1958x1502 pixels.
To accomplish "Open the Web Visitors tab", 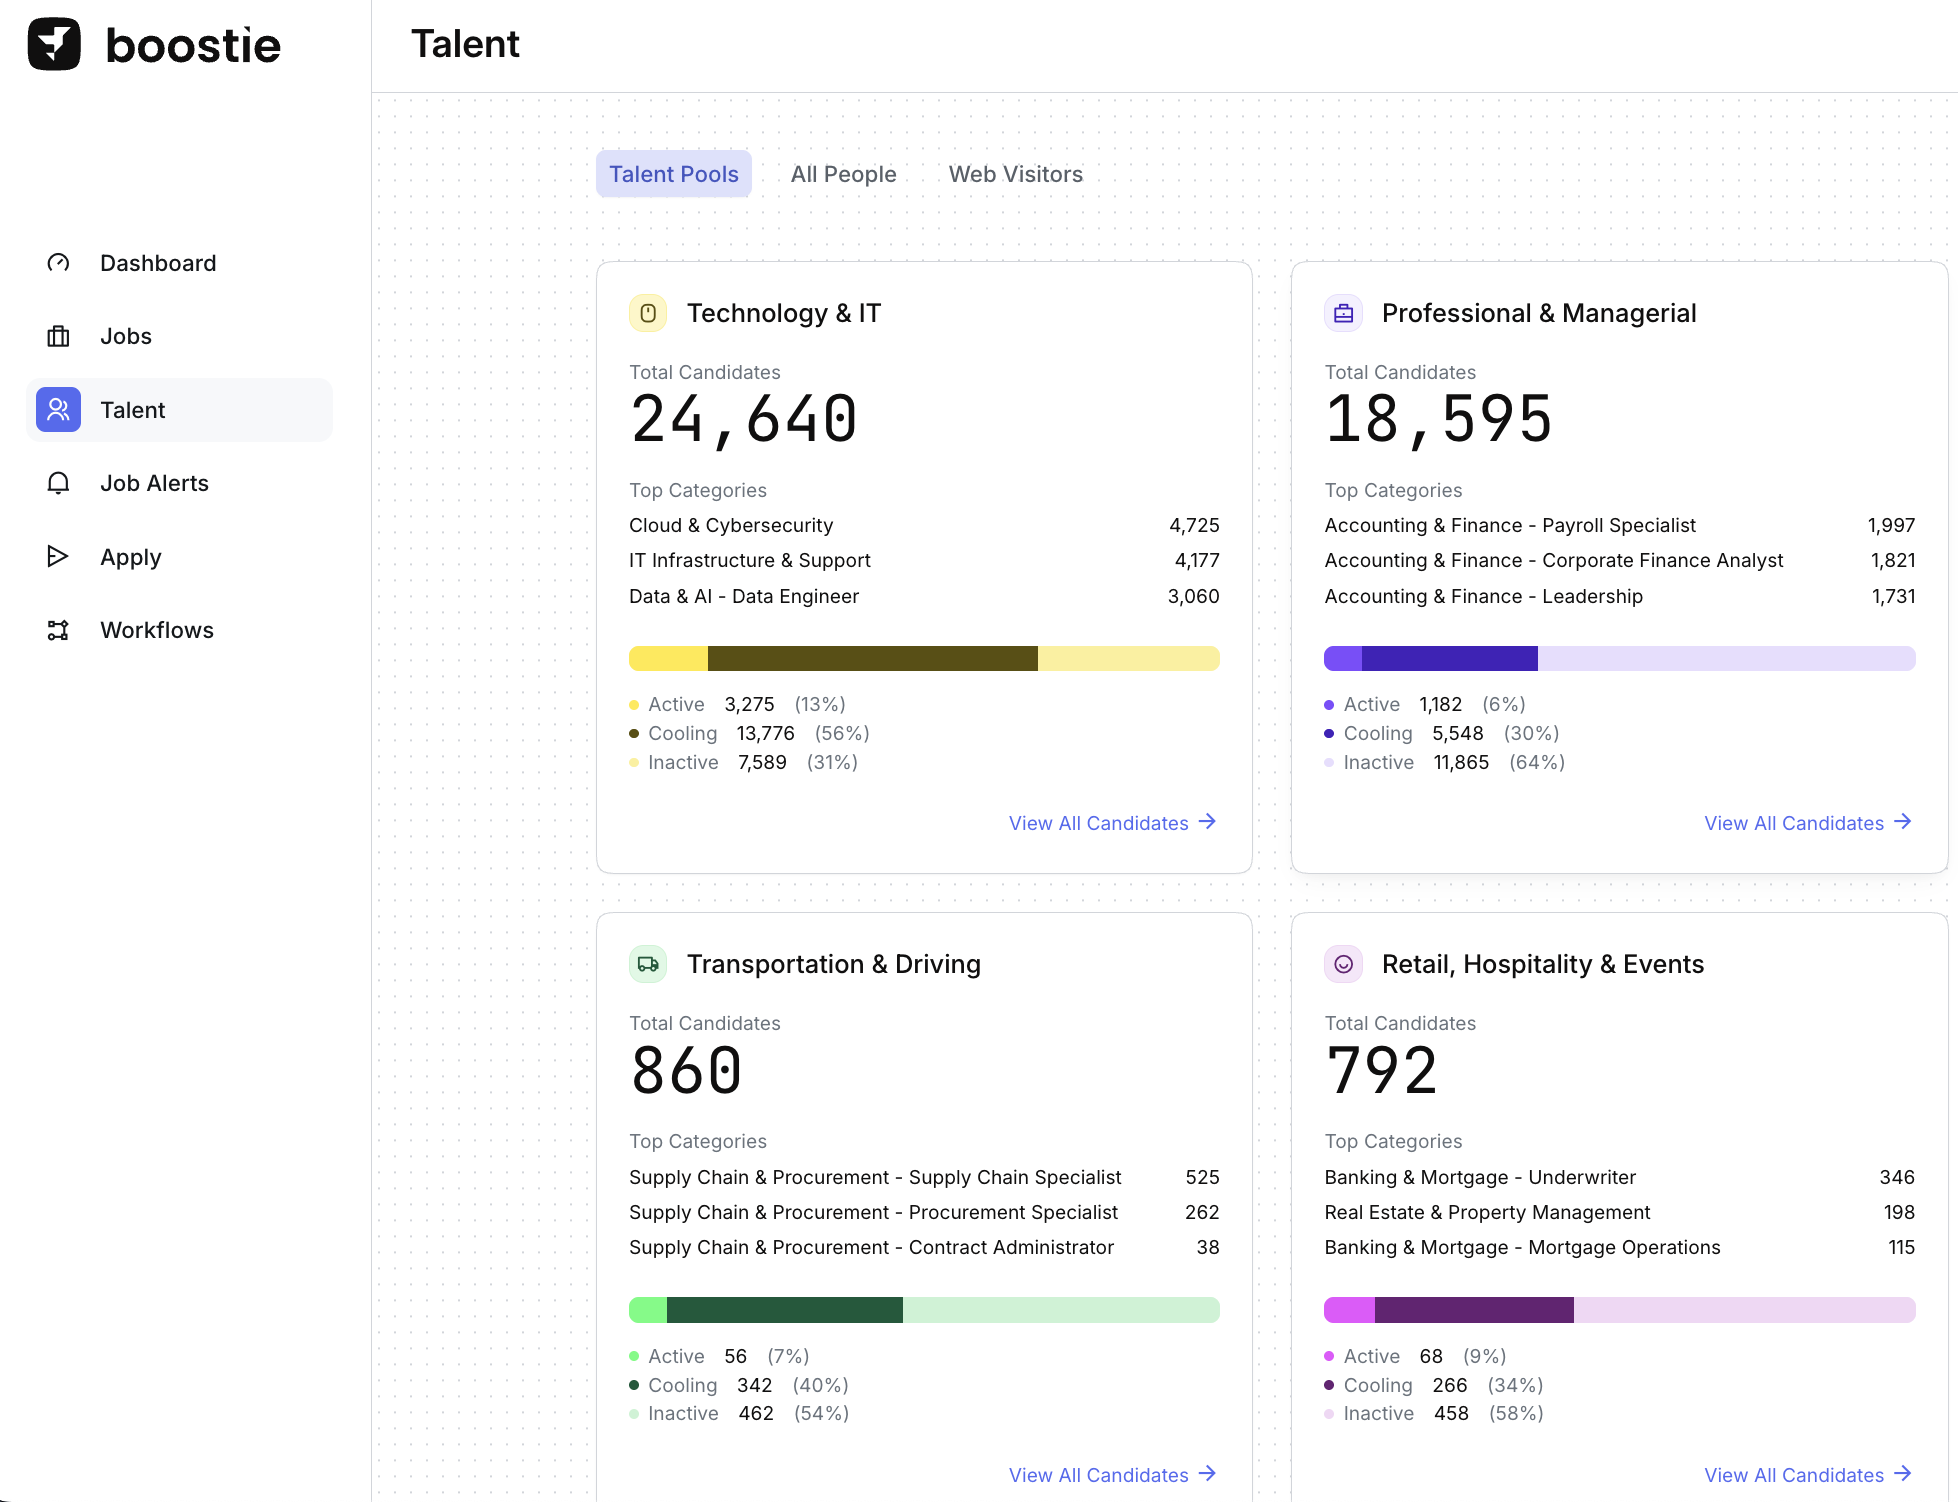I will [1015, 174].
